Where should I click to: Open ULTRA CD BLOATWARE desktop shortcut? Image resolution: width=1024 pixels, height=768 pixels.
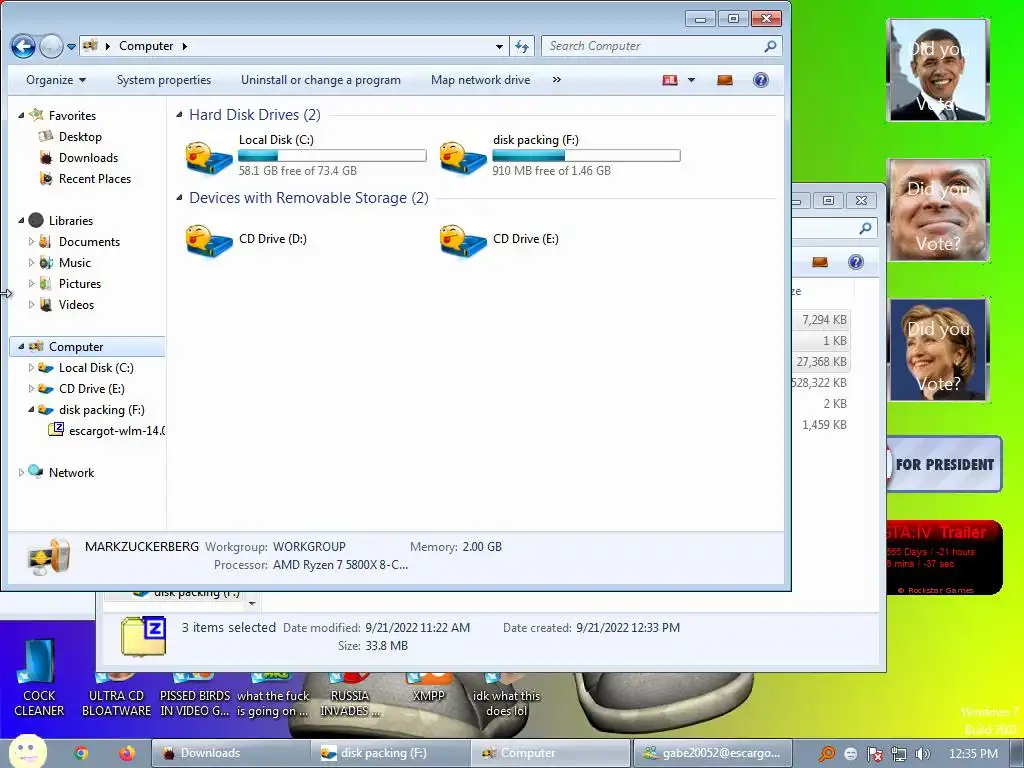tap(116, 696)
